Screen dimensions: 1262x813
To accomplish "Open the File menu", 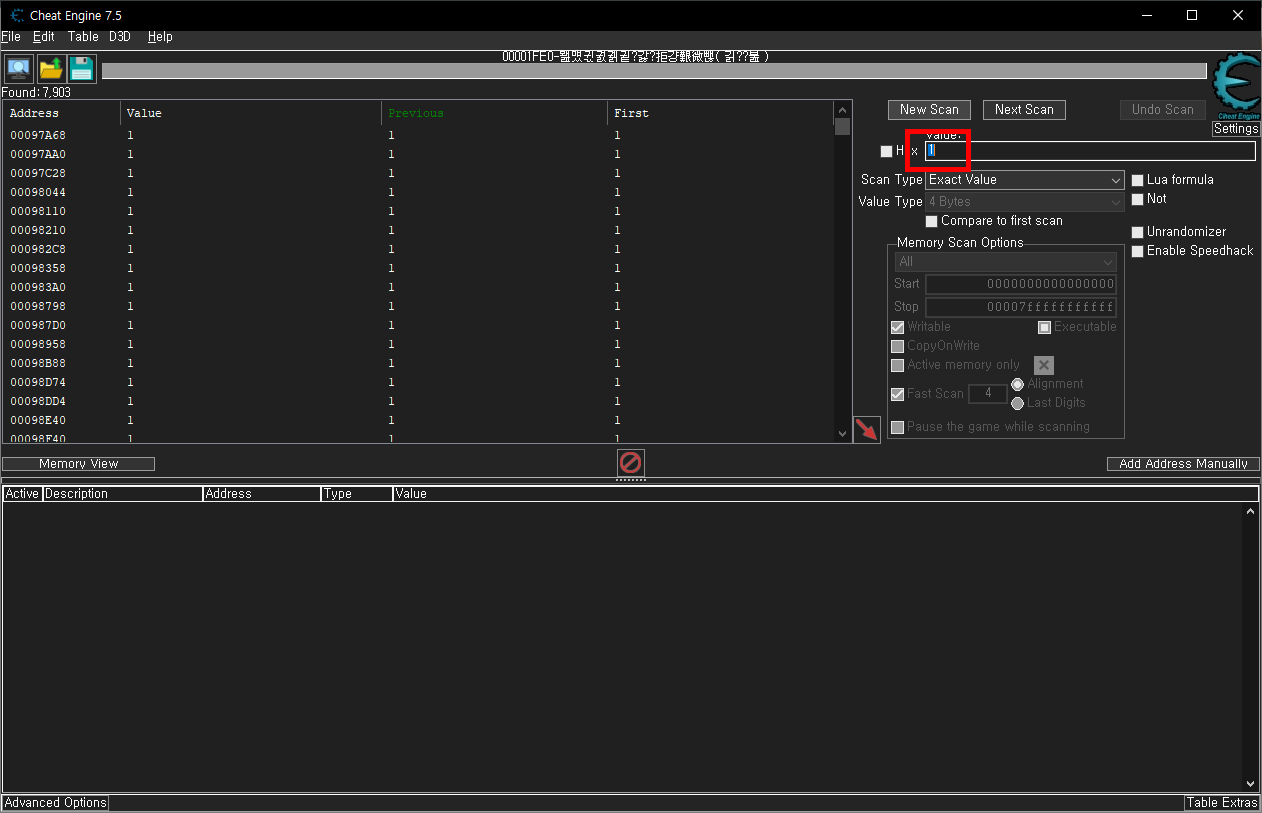I will [x=11, y=36].
